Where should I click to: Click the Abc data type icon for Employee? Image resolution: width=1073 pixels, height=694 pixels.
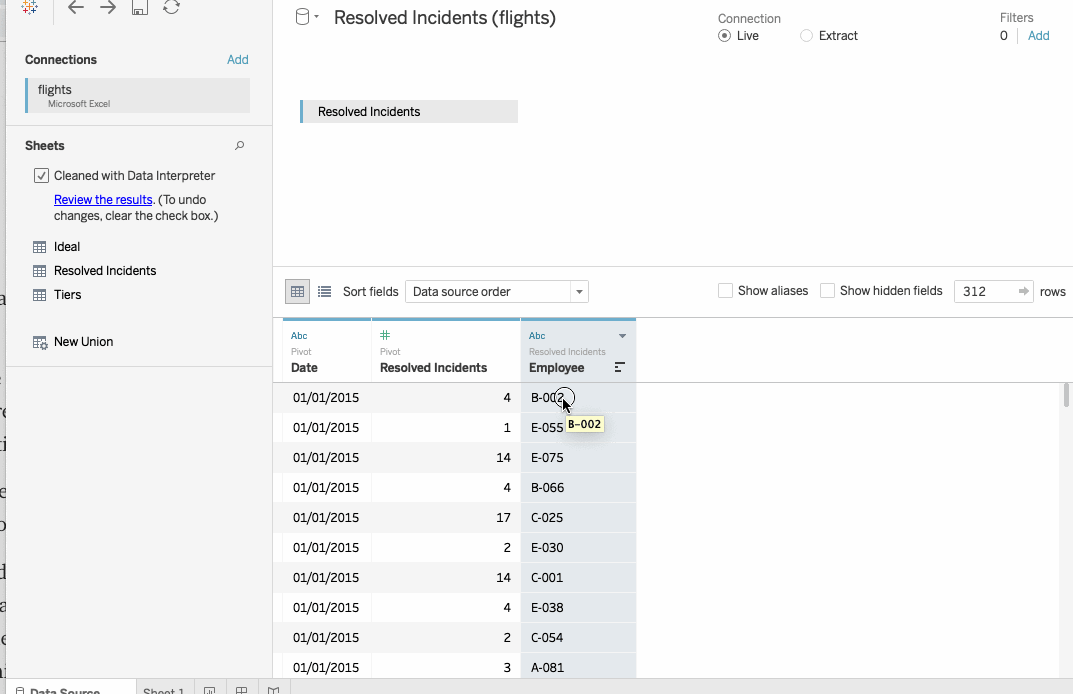click(537, 335)
